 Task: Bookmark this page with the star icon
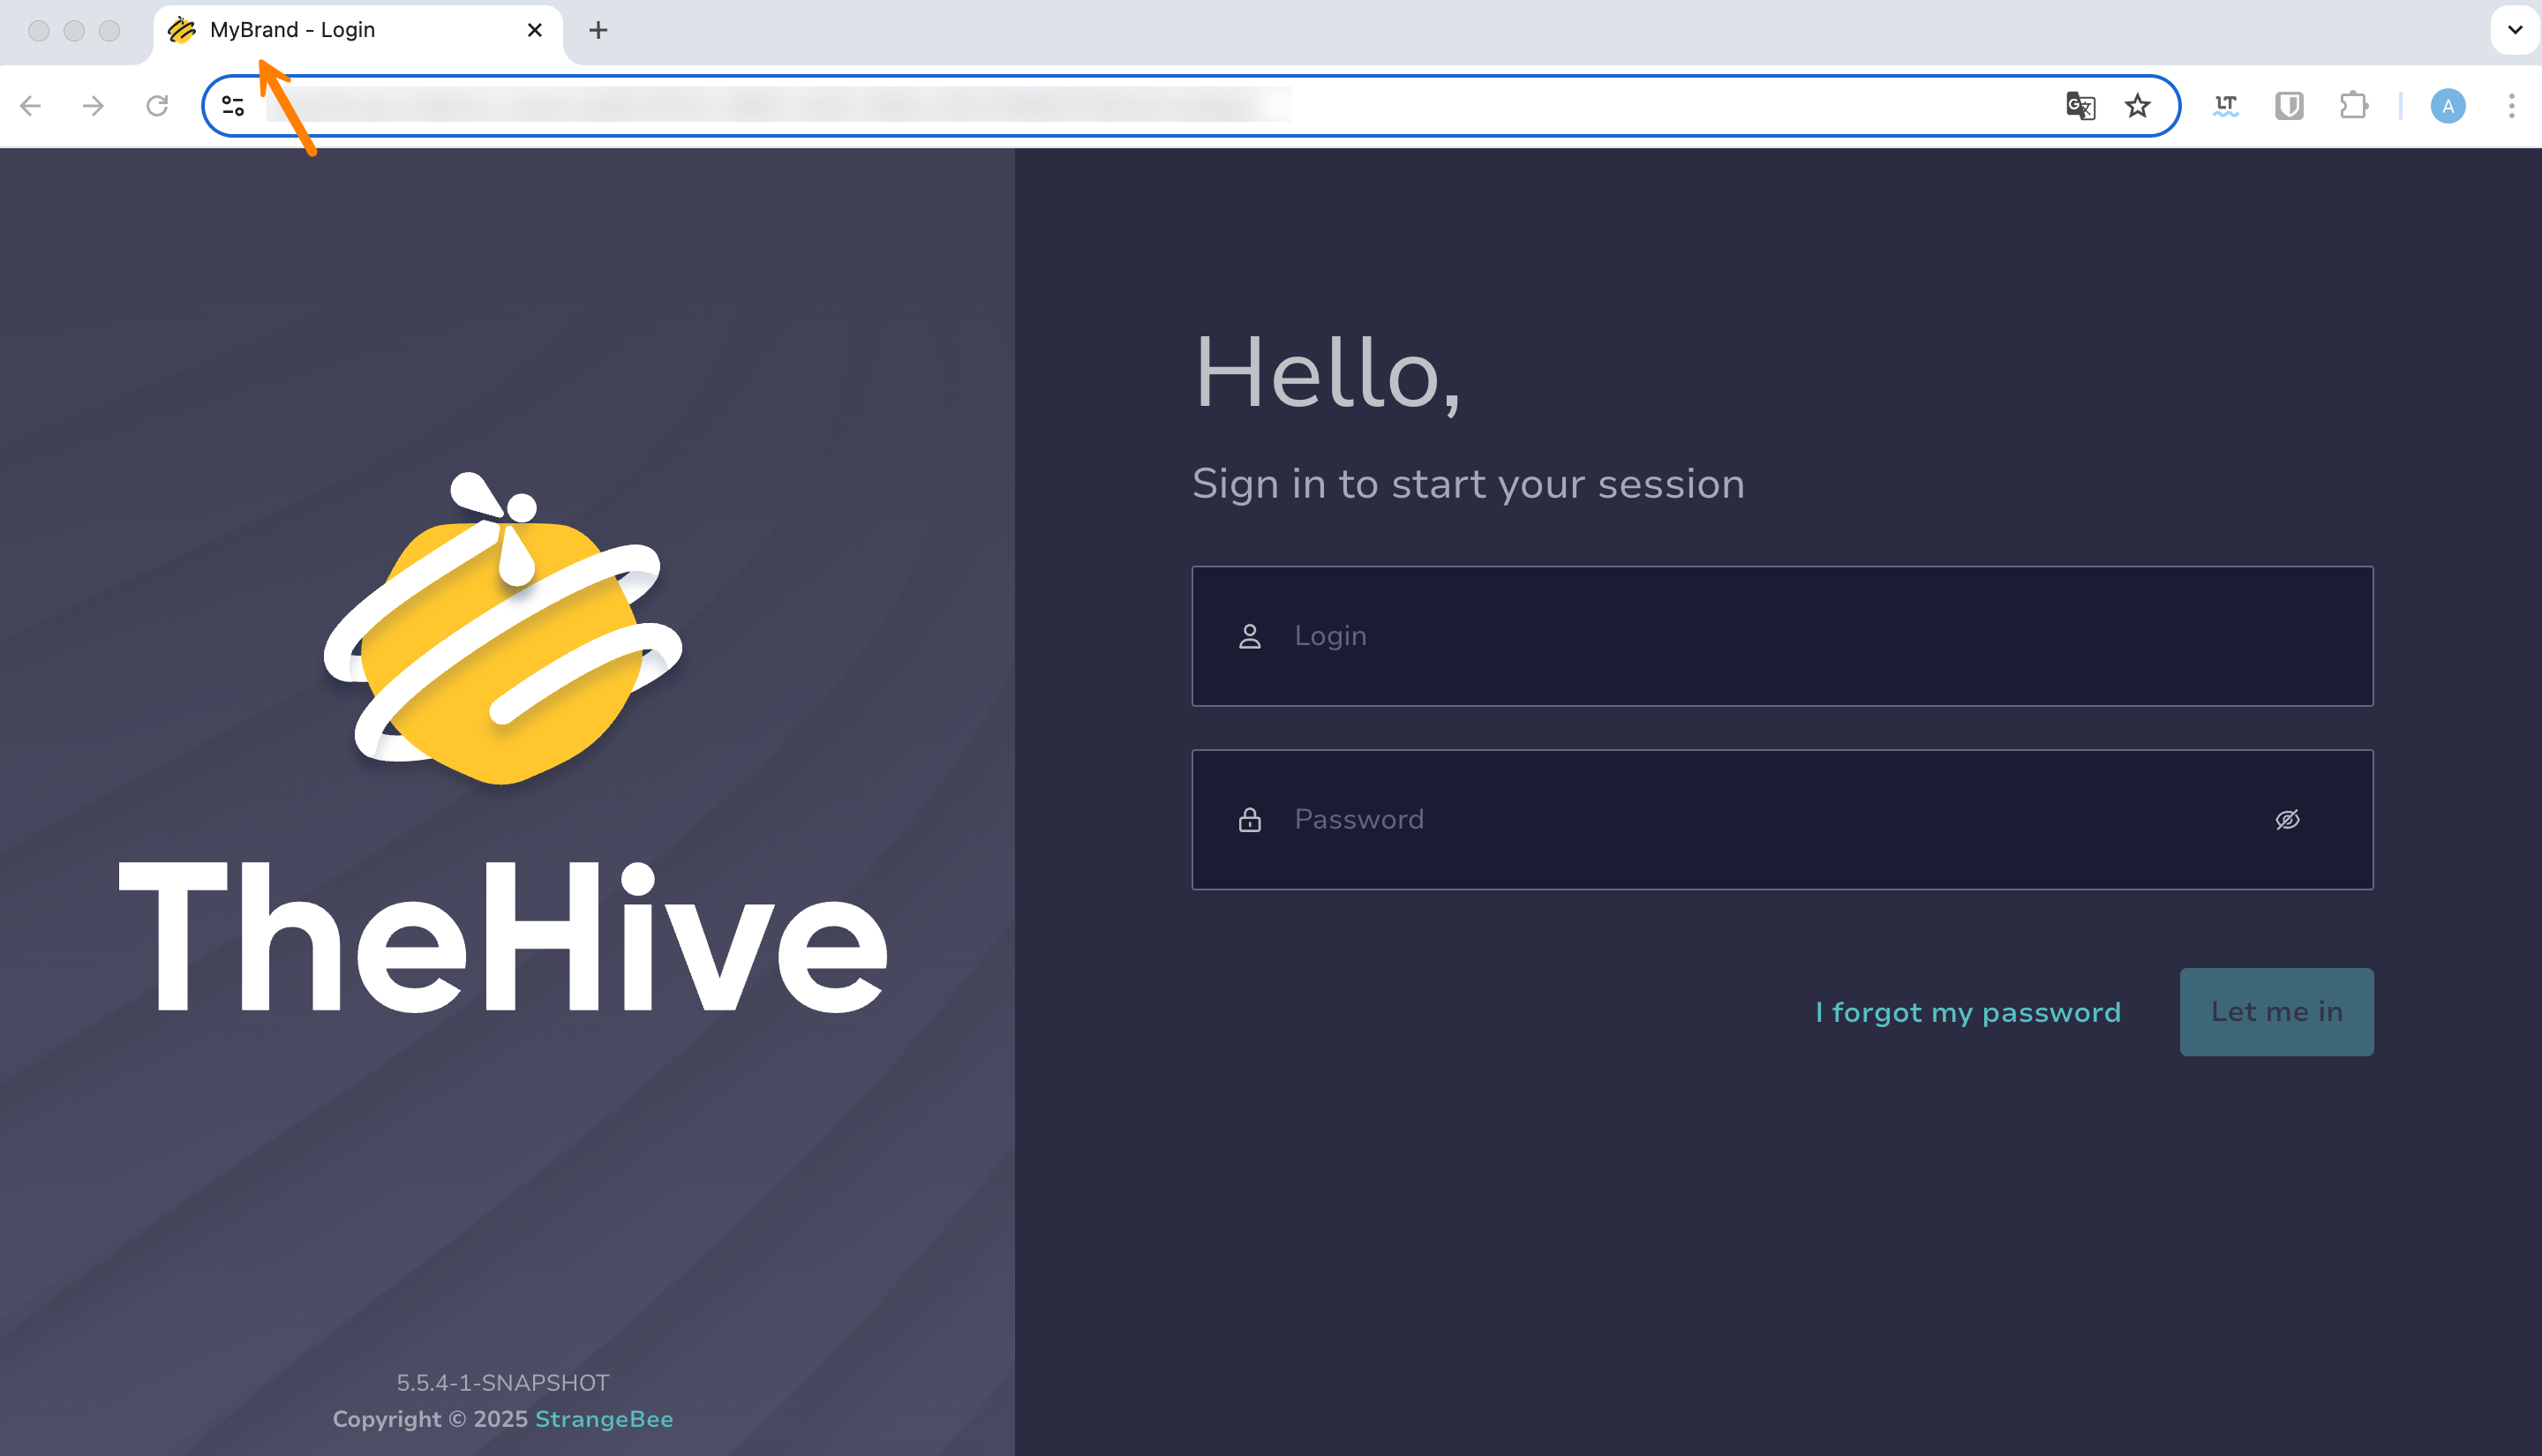pyautogui.click(x=2137, y=106)
